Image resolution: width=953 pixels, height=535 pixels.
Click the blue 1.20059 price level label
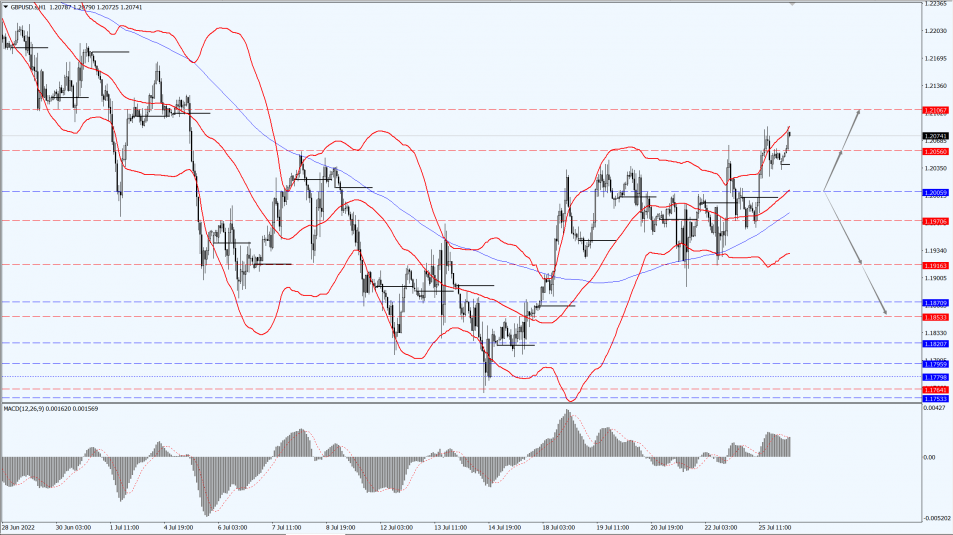pos(933,191)
